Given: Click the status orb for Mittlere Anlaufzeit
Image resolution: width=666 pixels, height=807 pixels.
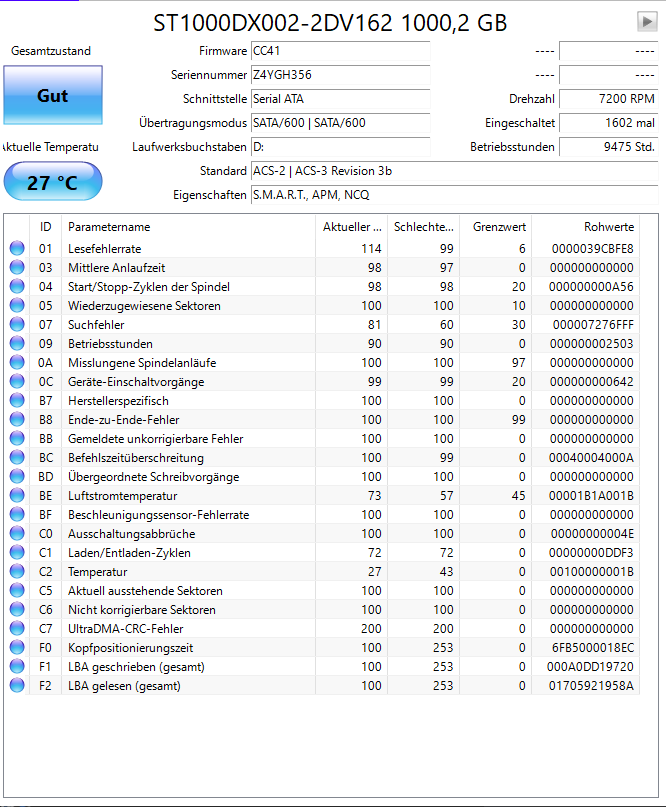Looking at the screenshot, I should pos(17,267).
